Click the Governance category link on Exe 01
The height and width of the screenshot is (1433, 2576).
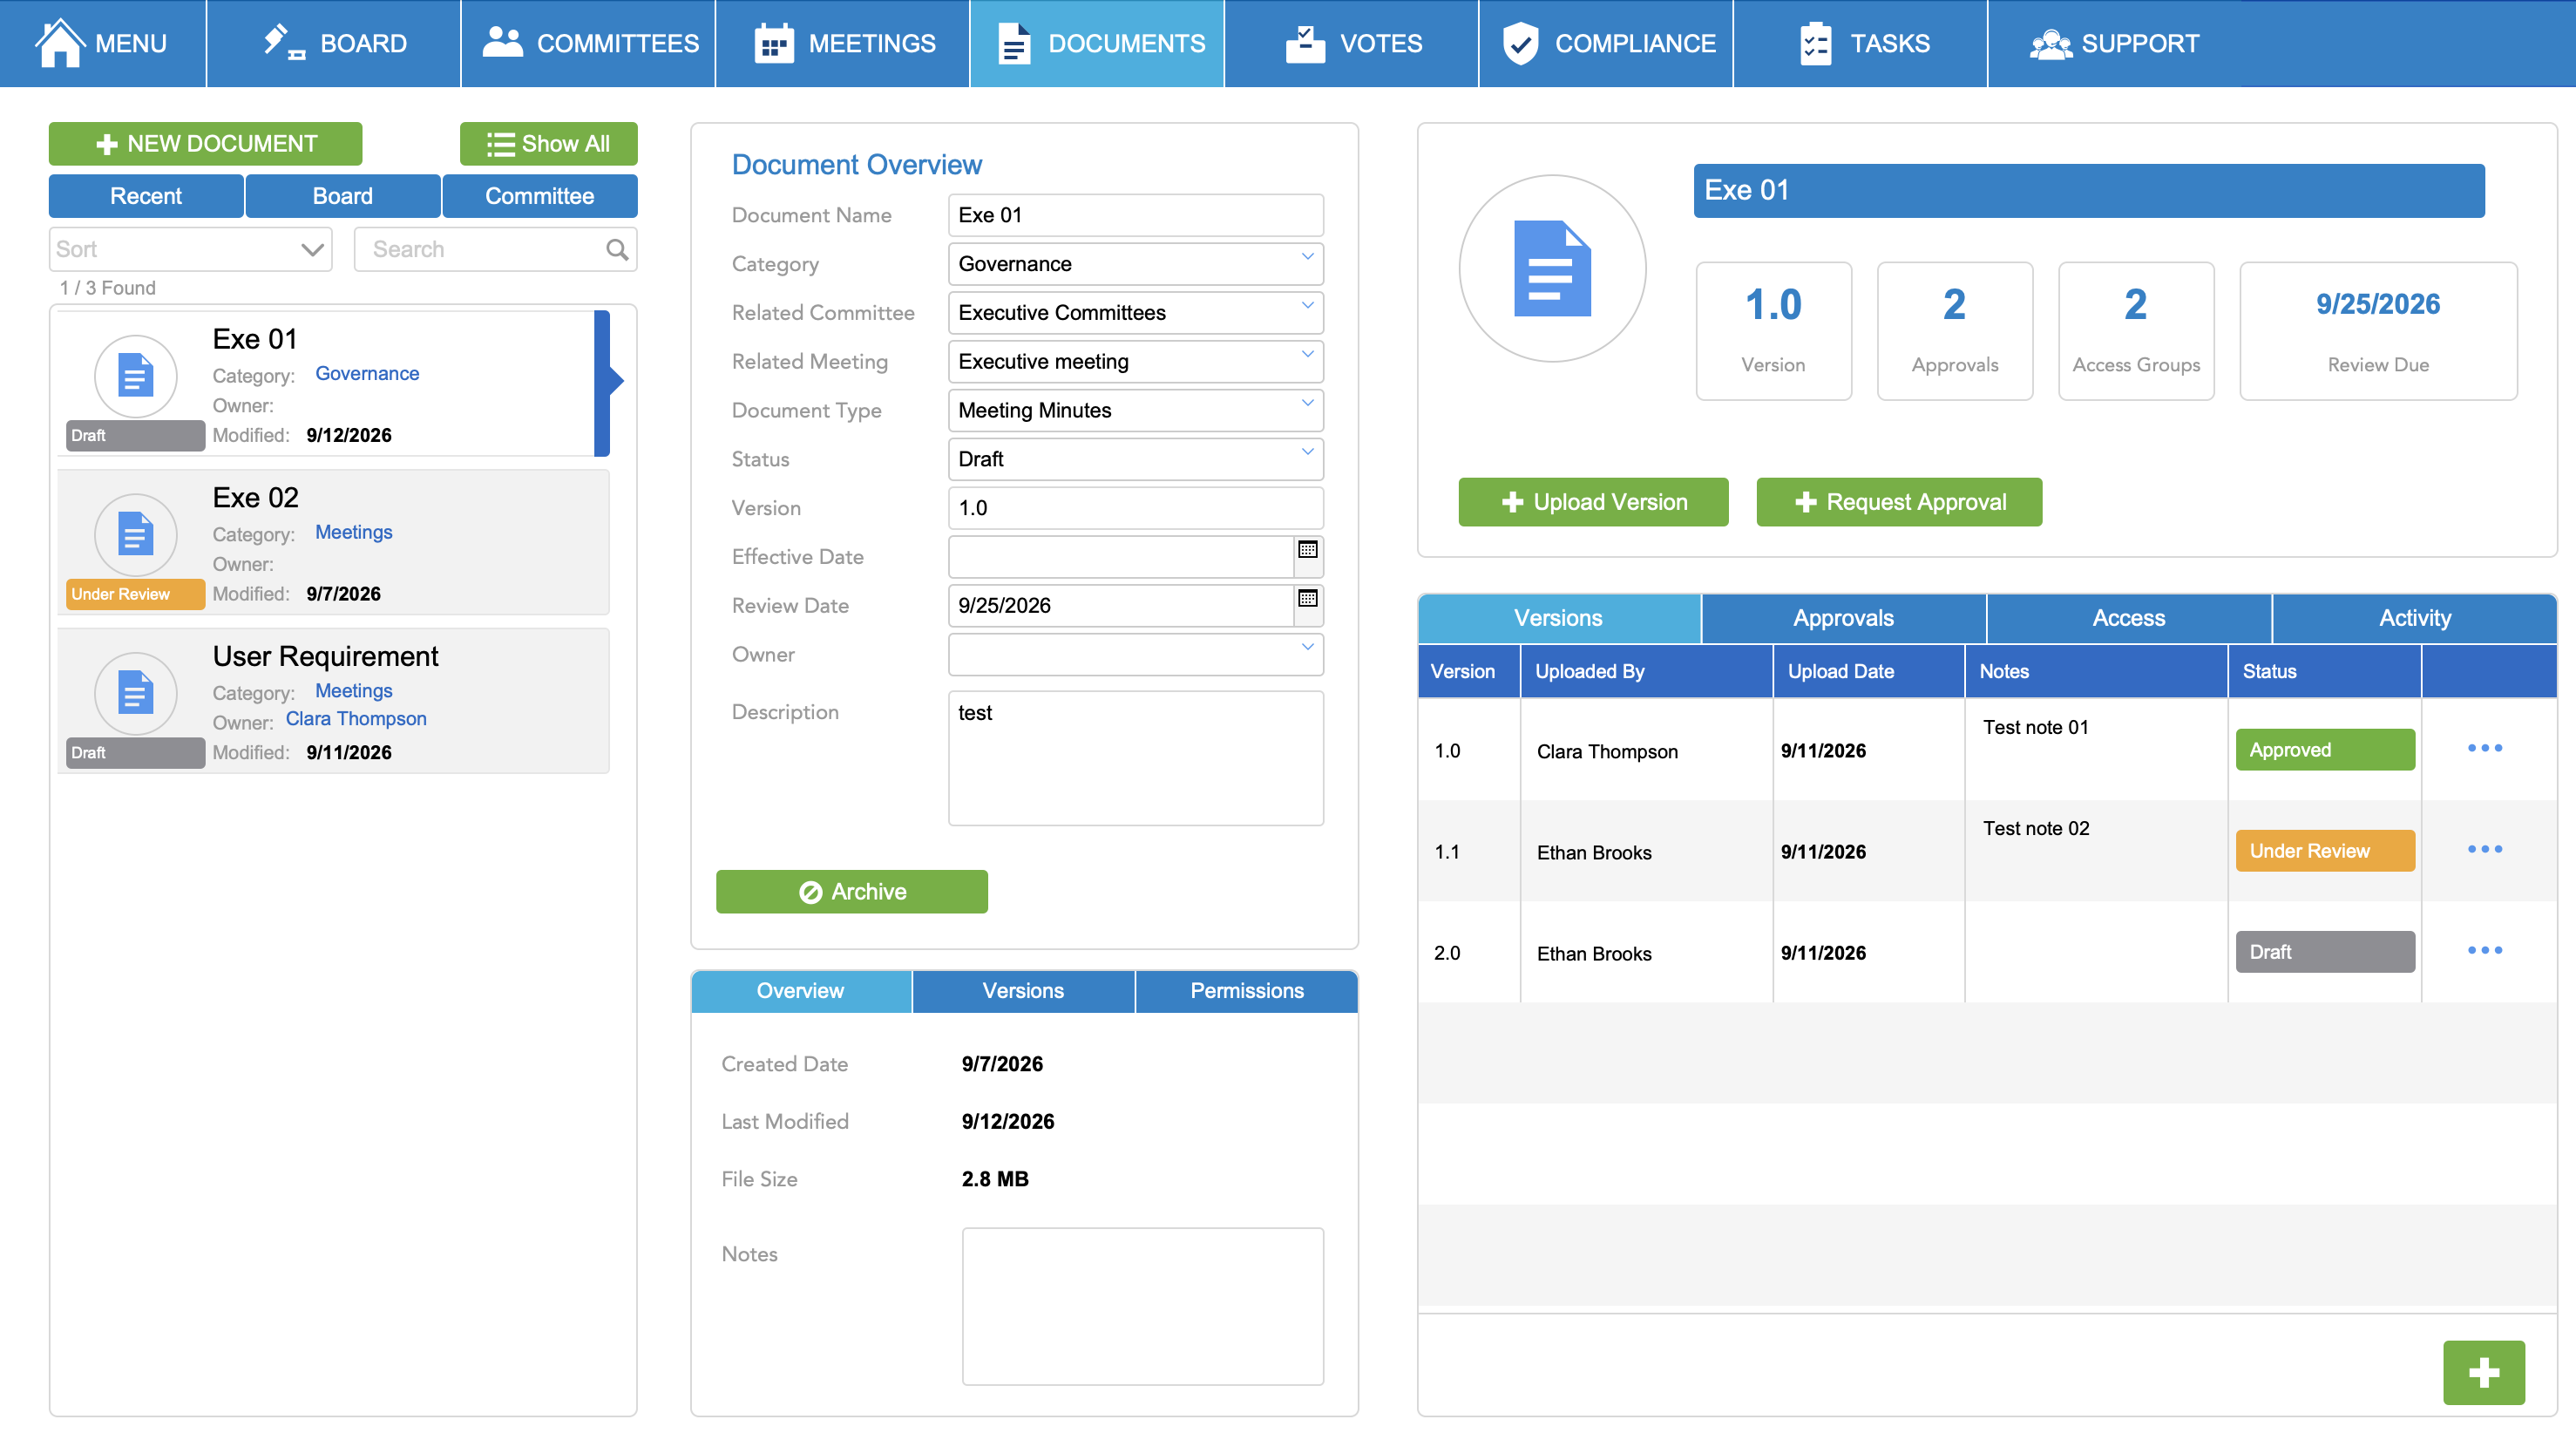367,374
